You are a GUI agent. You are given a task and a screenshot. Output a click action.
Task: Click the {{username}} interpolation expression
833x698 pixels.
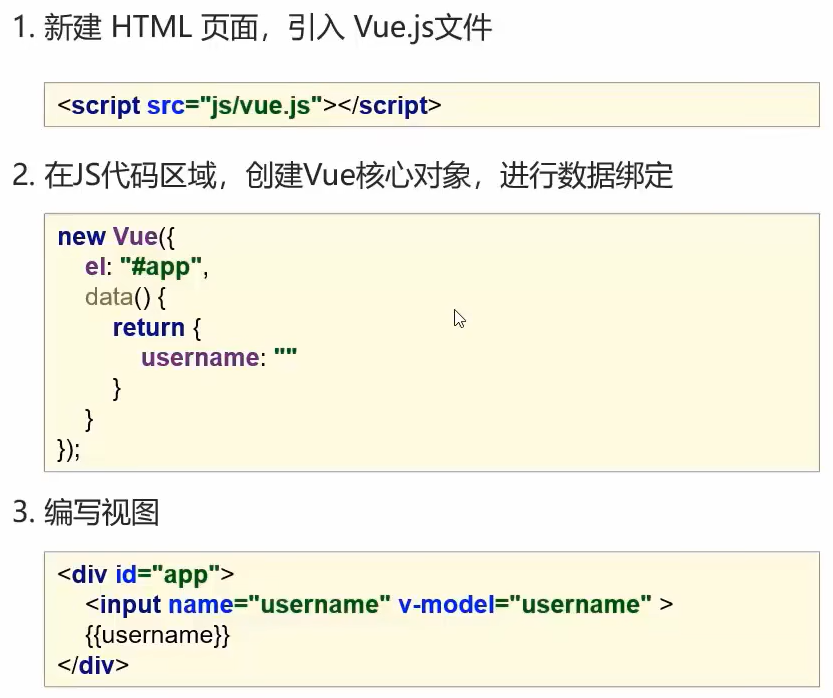tap(158, 635)
